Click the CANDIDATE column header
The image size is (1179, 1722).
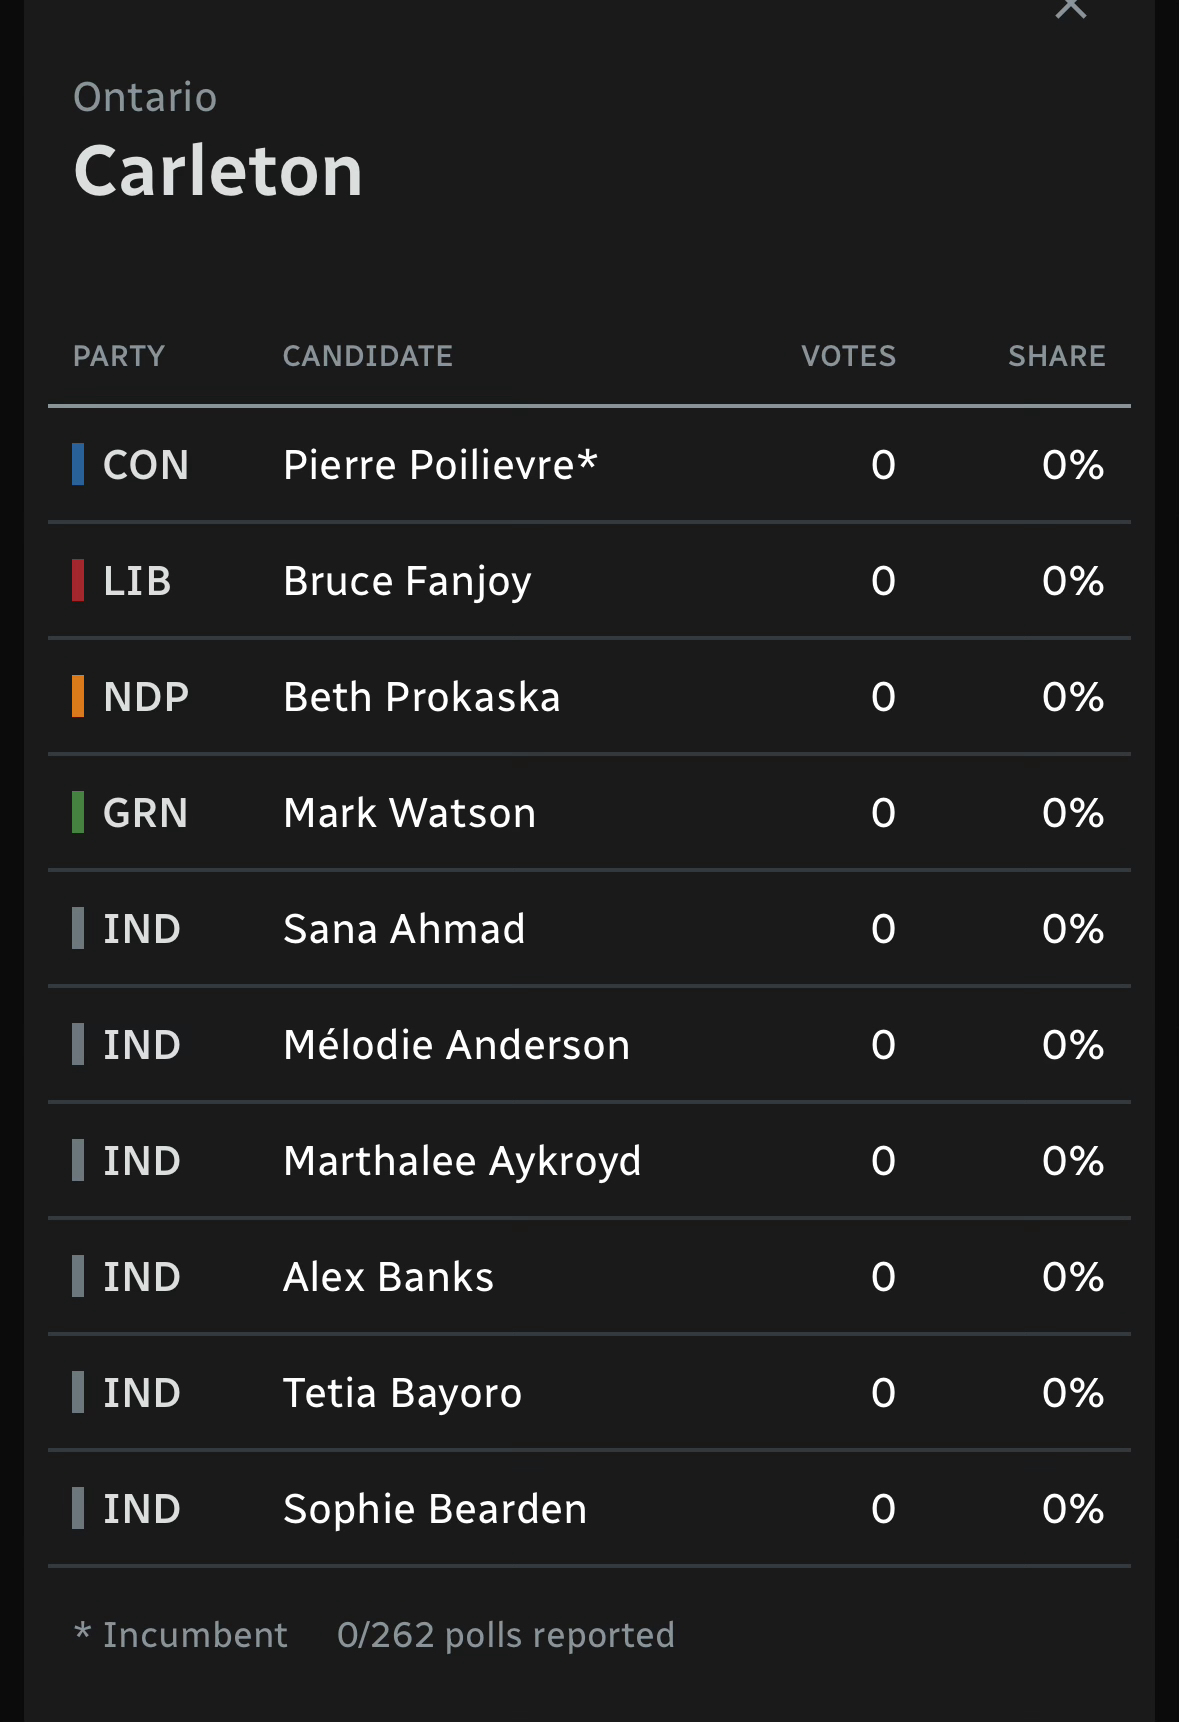368,356
